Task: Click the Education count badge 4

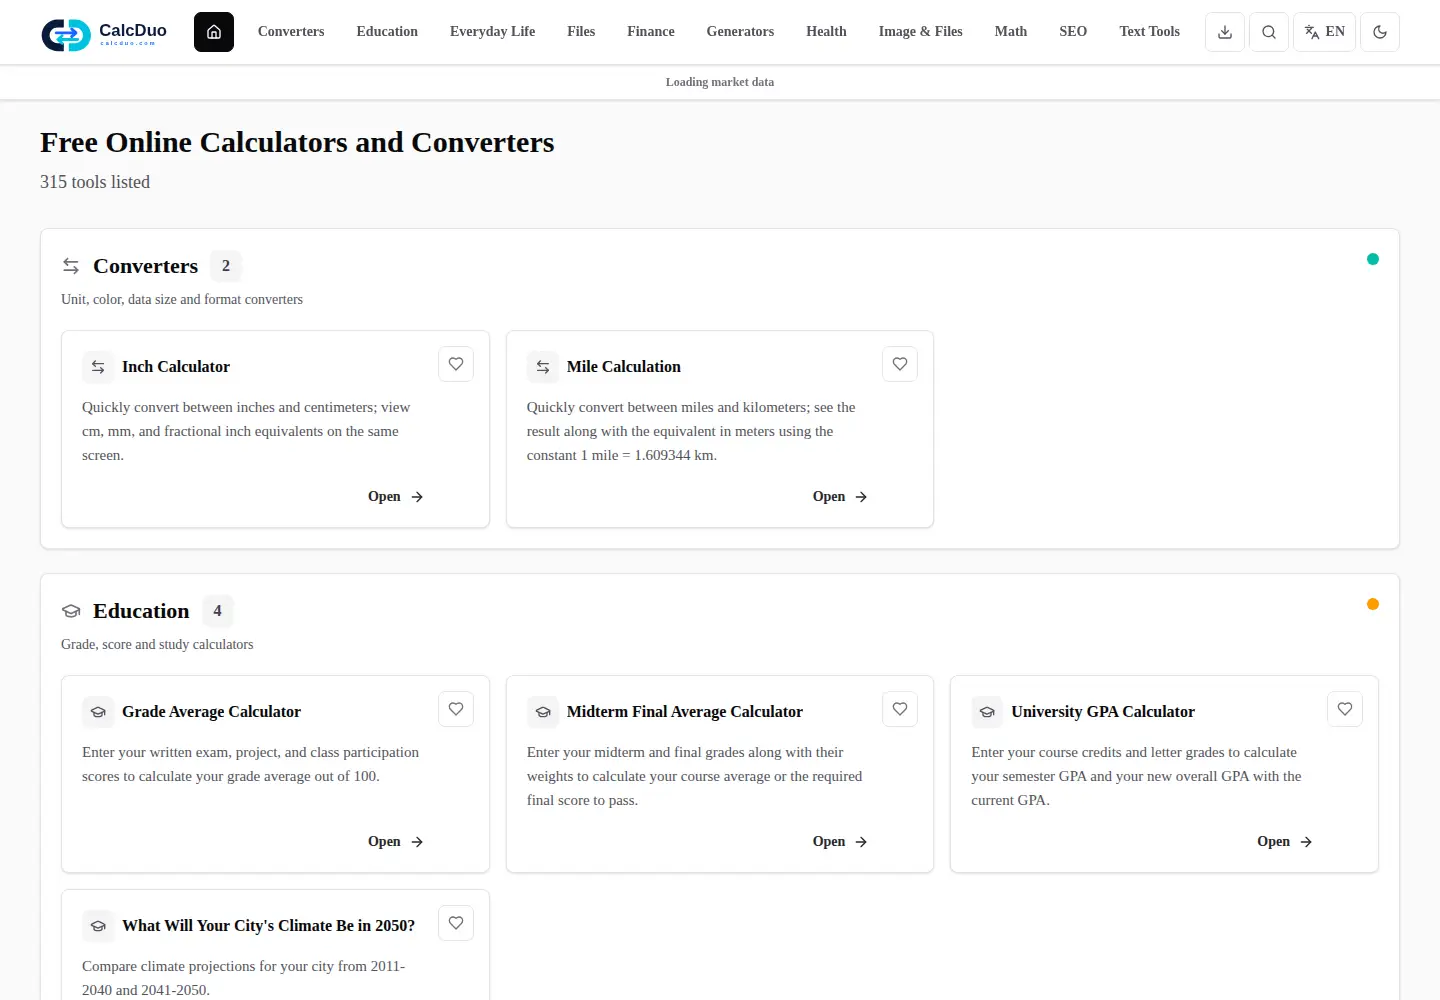Action: tap(217, 611)
